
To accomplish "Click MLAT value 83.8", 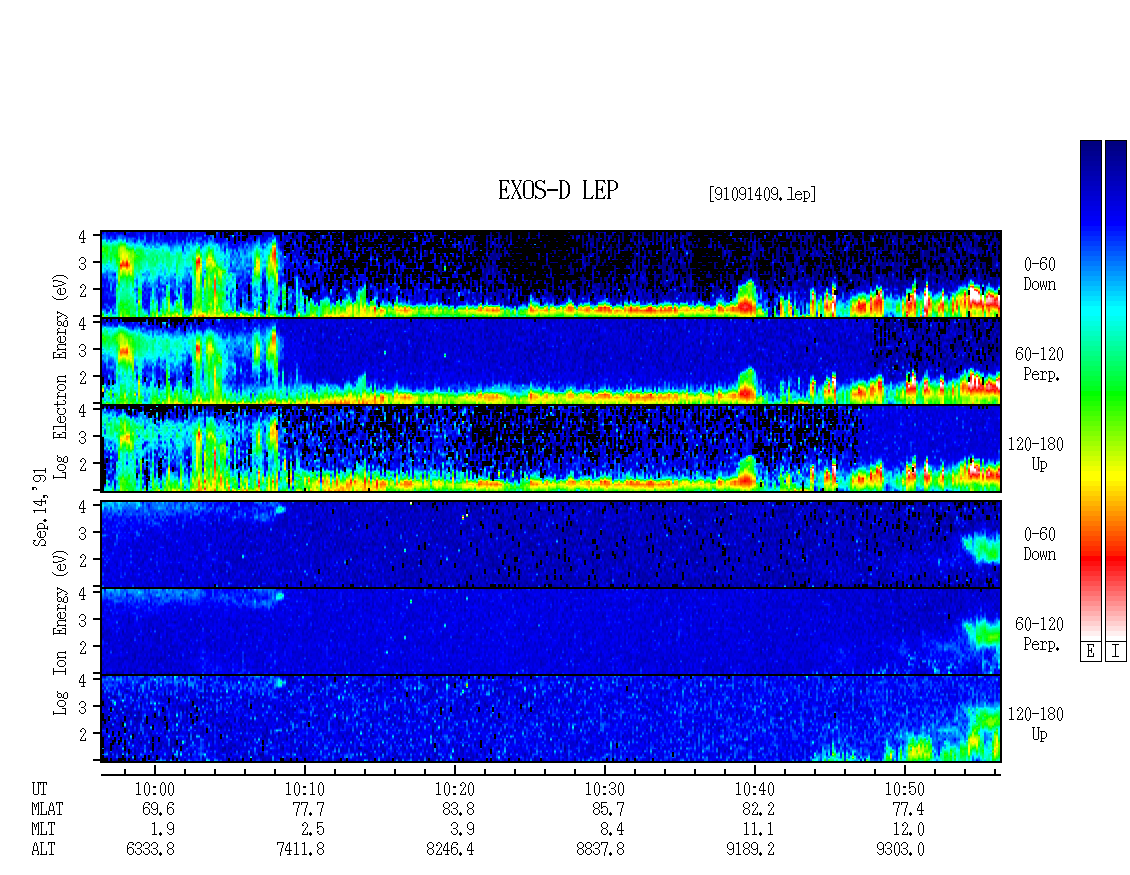I will (458, 809).
